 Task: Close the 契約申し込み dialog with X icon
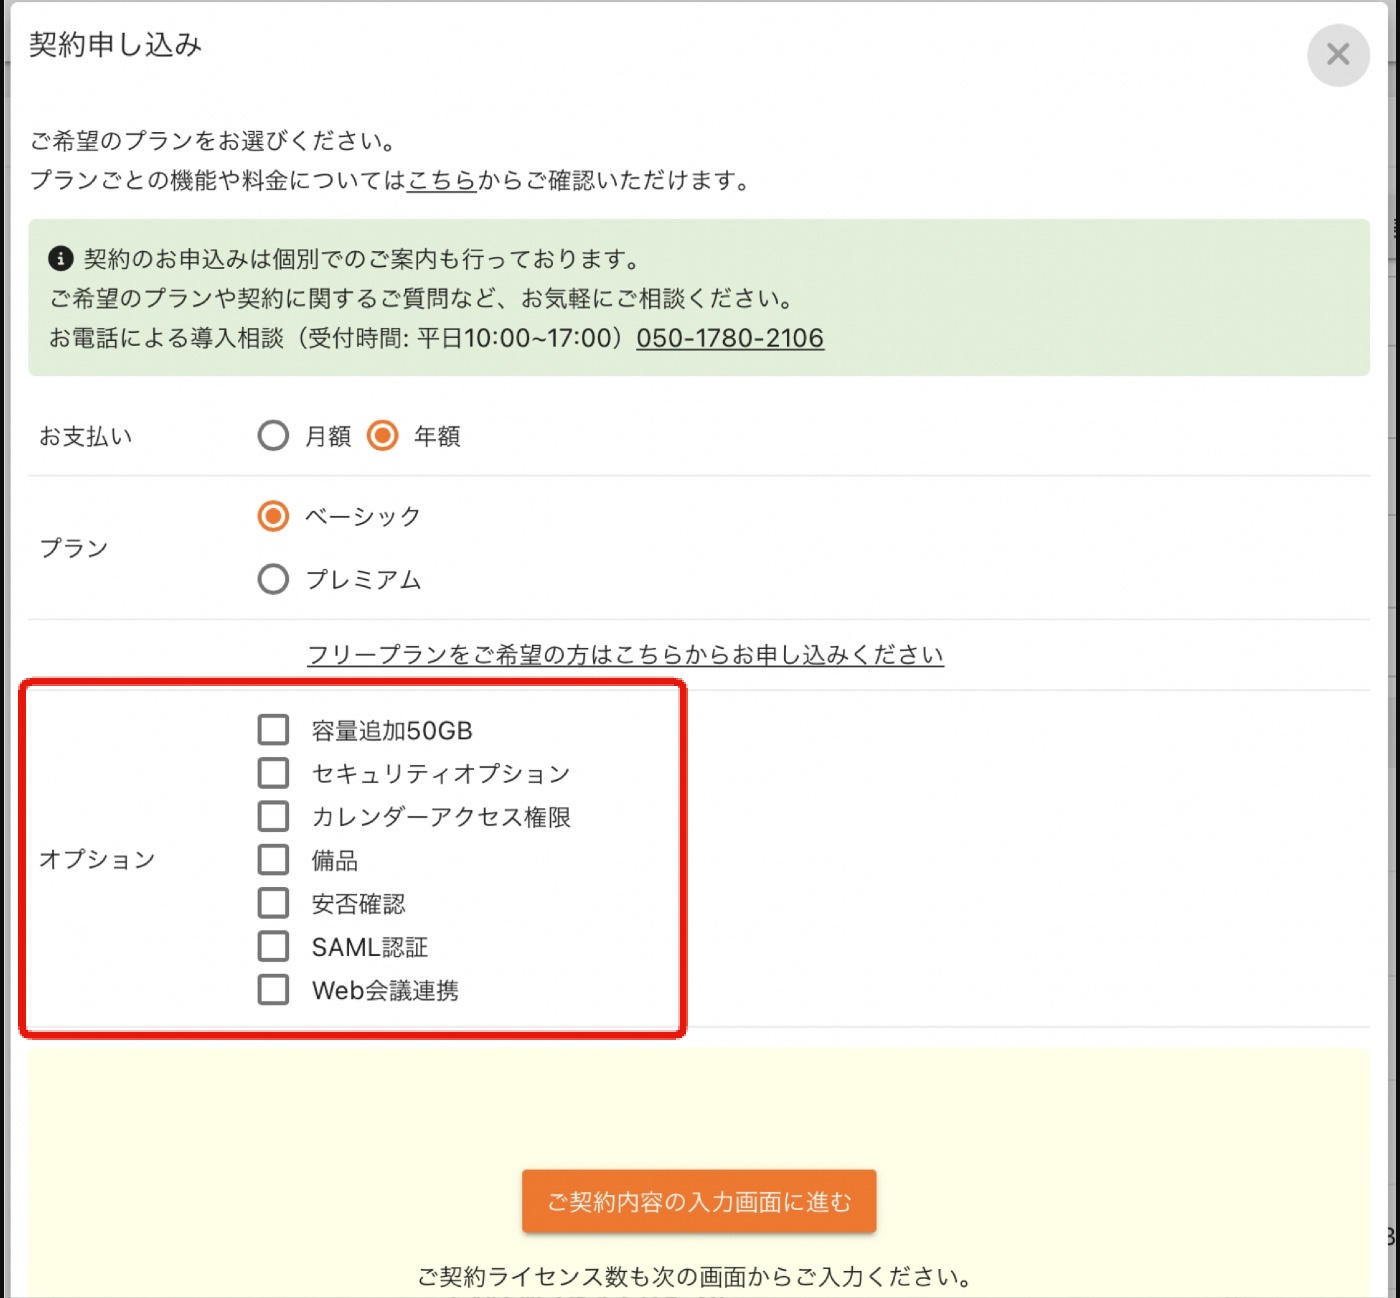click(1337, 55)
